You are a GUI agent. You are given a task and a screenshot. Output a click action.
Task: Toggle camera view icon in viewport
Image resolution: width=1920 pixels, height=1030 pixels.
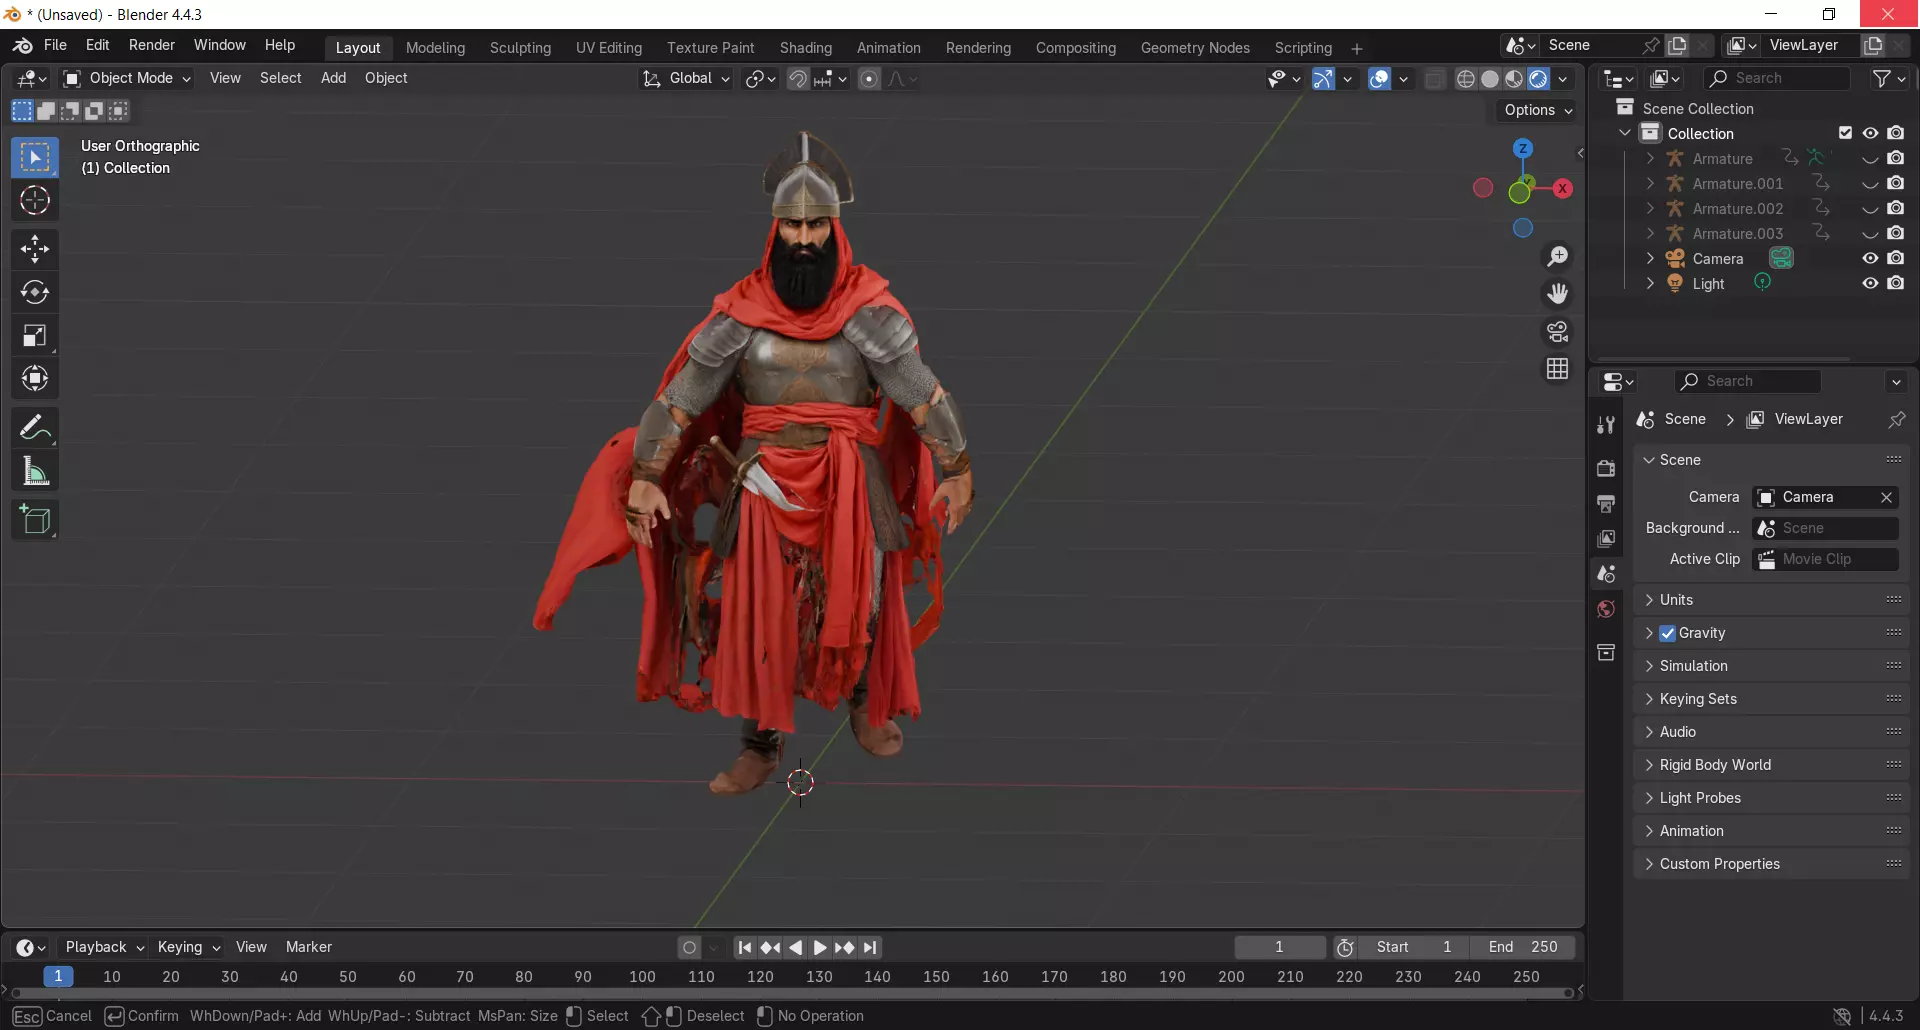1557,332
